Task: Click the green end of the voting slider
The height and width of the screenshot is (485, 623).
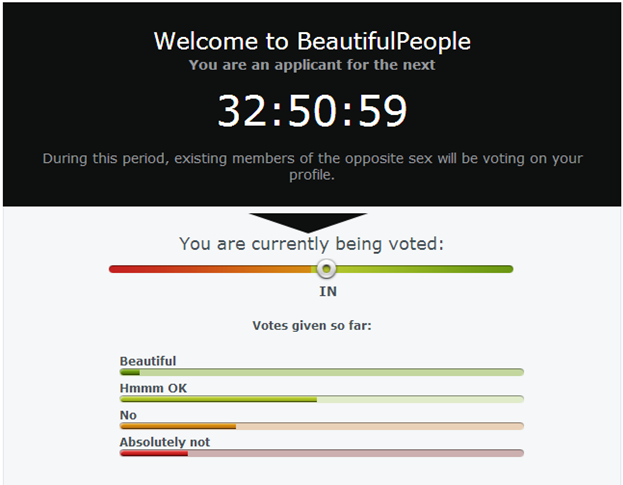Action: pyautogui.click(x=503, y=269)
